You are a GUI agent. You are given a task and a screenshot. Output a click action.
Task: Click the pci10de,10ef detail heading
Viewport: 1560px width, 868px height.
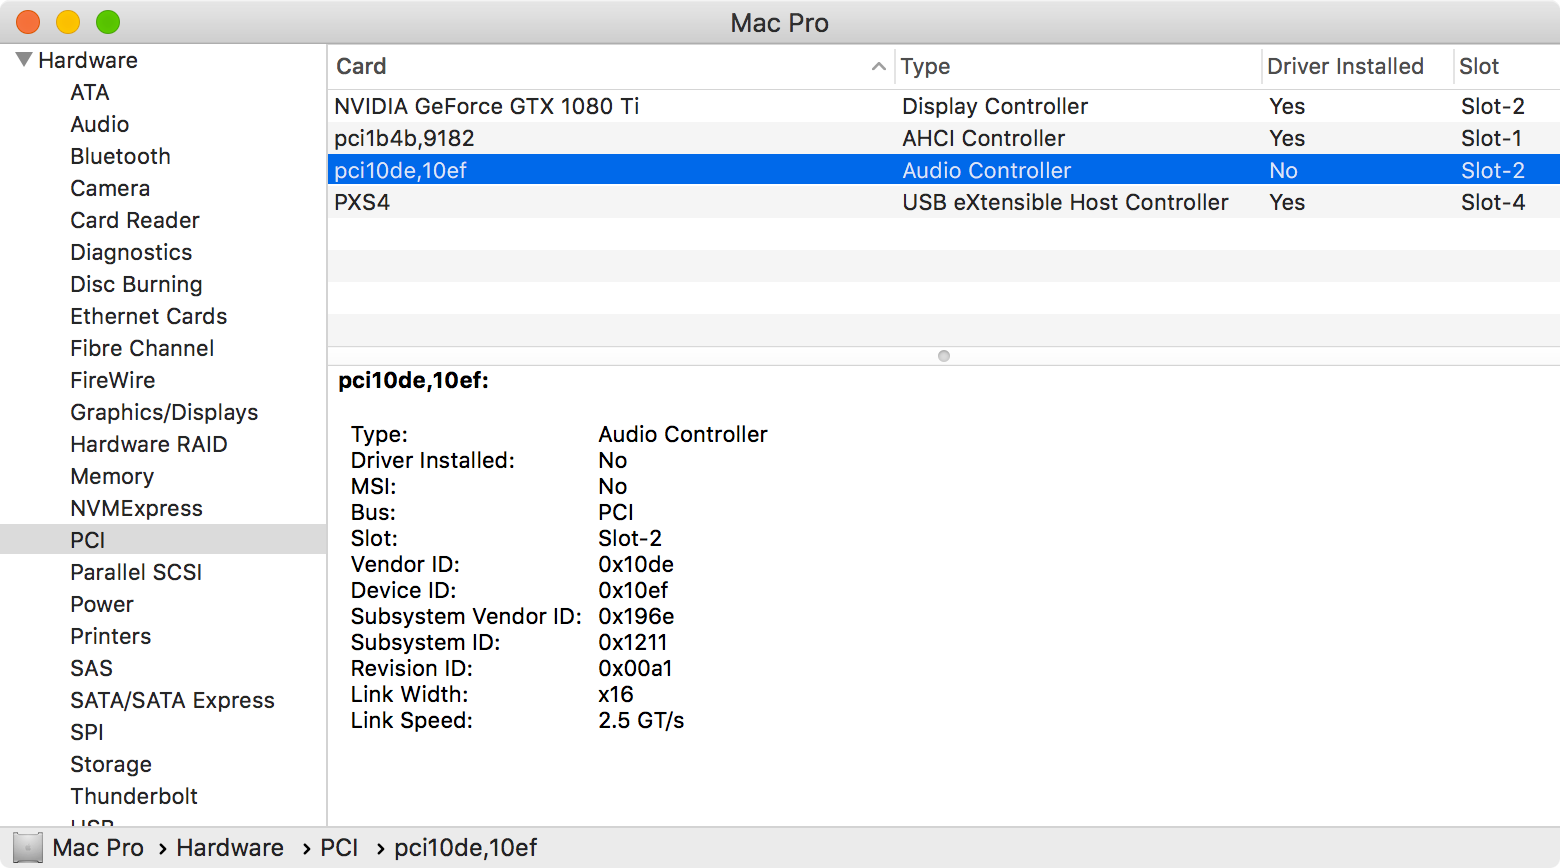point(413,380)
